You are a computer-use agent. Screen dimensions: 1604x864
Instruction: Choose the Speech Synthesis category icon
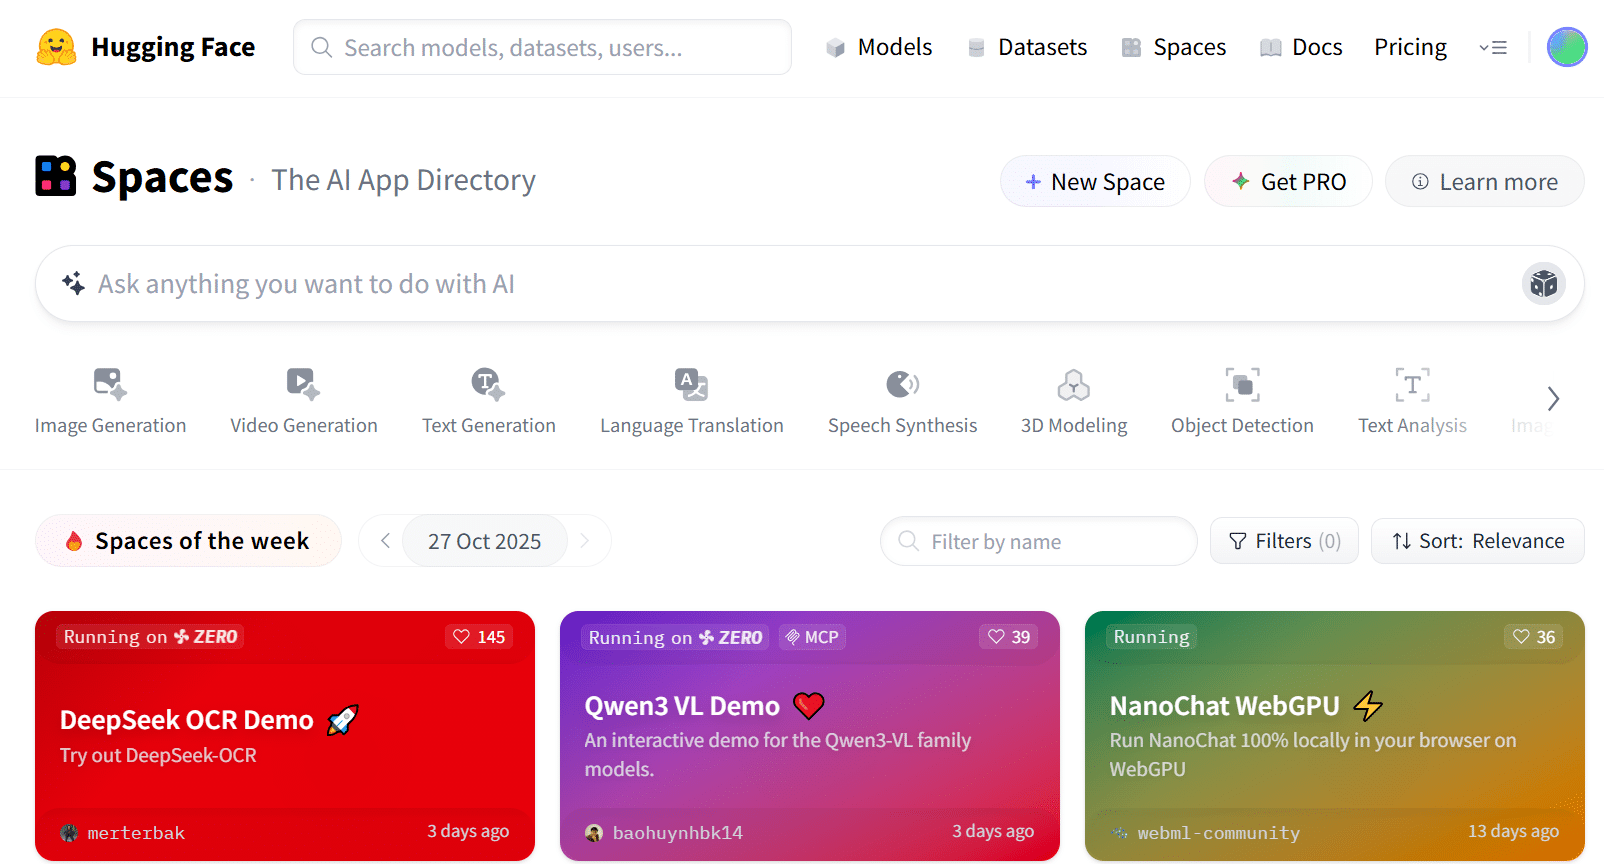[x=902, y=384]
